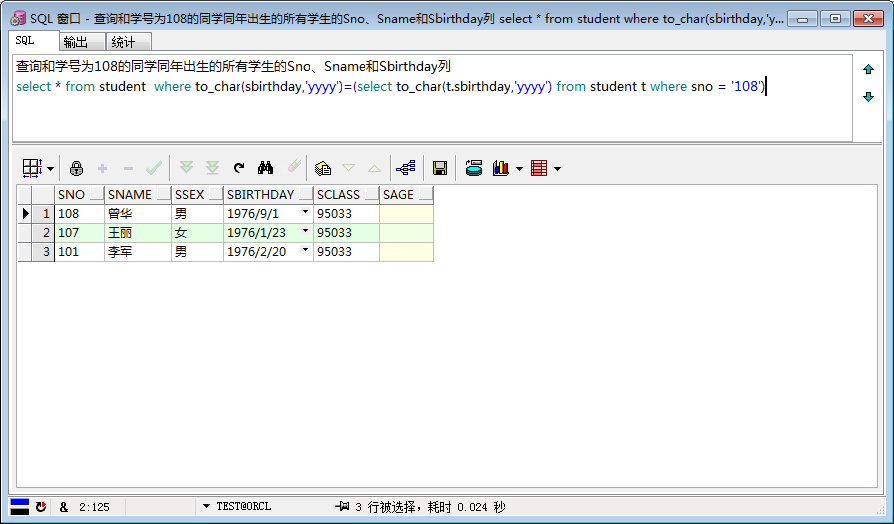Viewport: 894px width, 524px height.
Task: Open the TEST@ORCL connection dropdown
Action: coord(206,506)
